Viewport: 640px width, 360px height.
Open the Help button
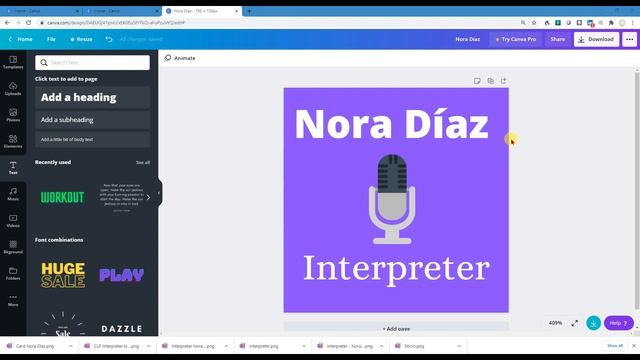619,323
